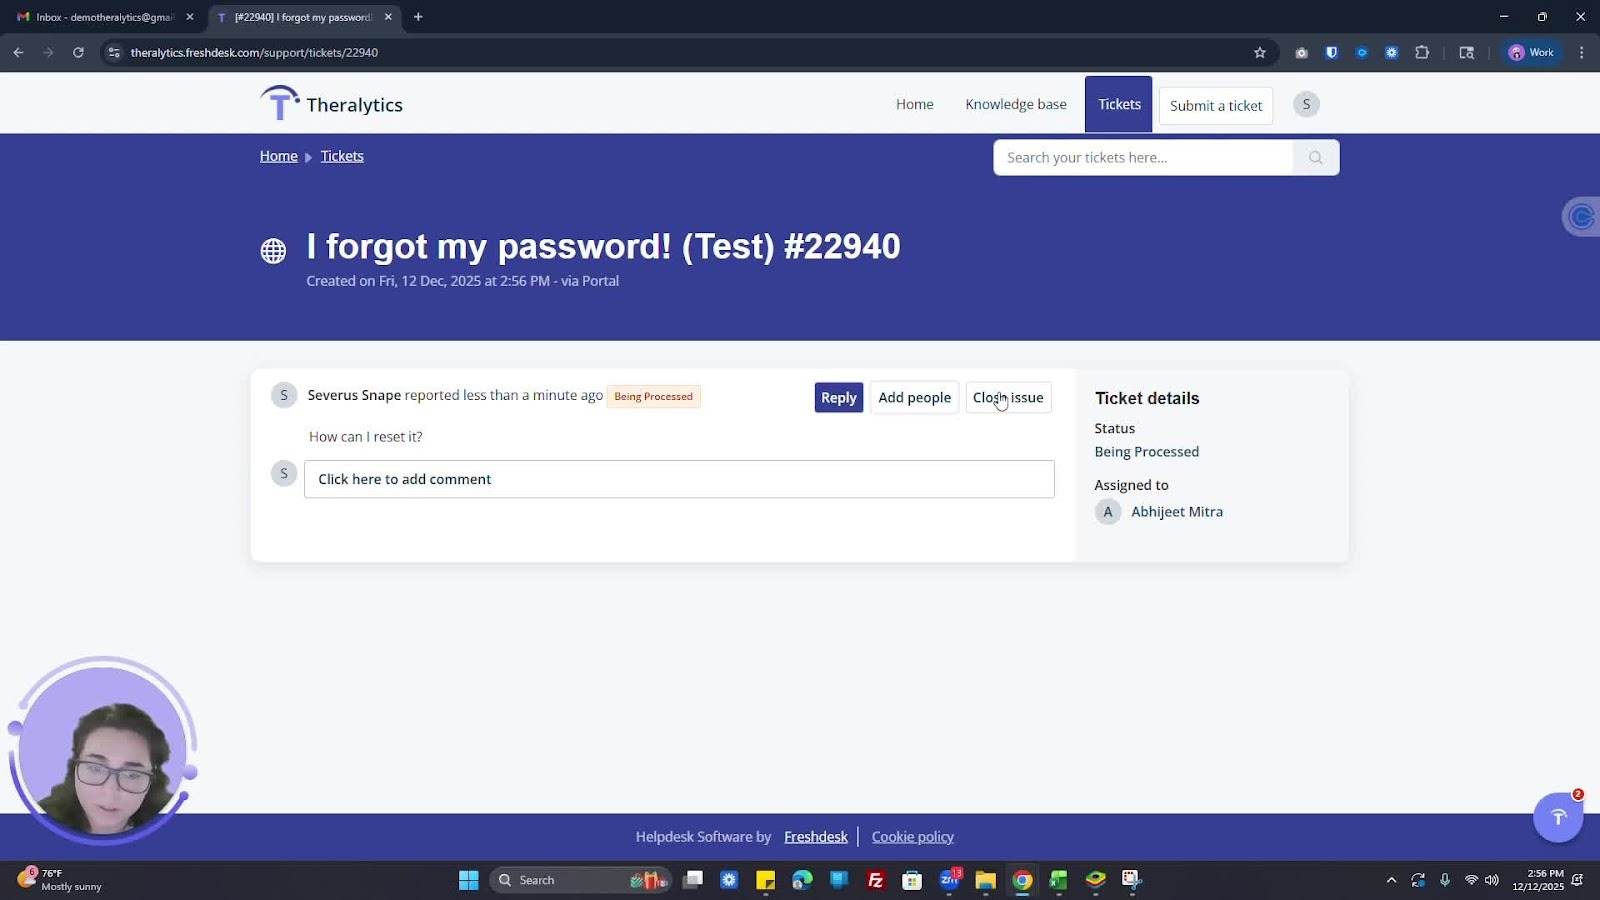Open the clock and date panel

(1538, 880)
